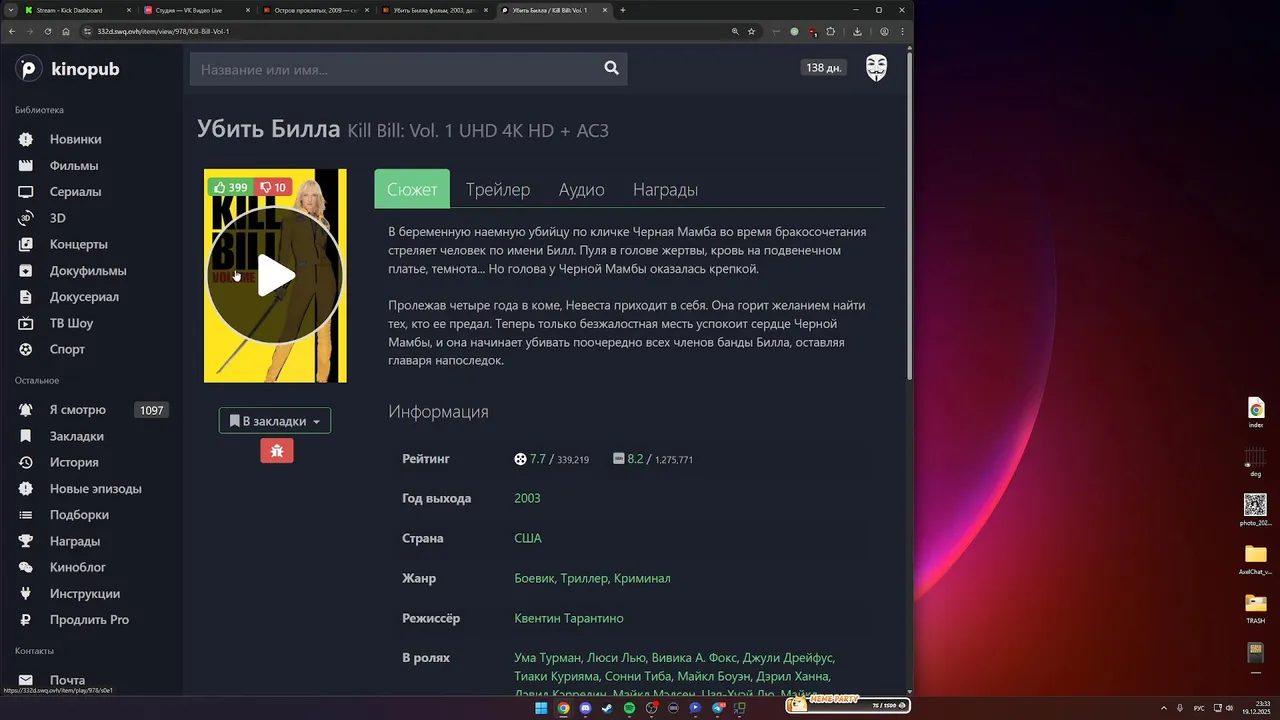Click the 8.2 IMDb rating
This screenshot has width=1280, height=720.
coord(635,459)
